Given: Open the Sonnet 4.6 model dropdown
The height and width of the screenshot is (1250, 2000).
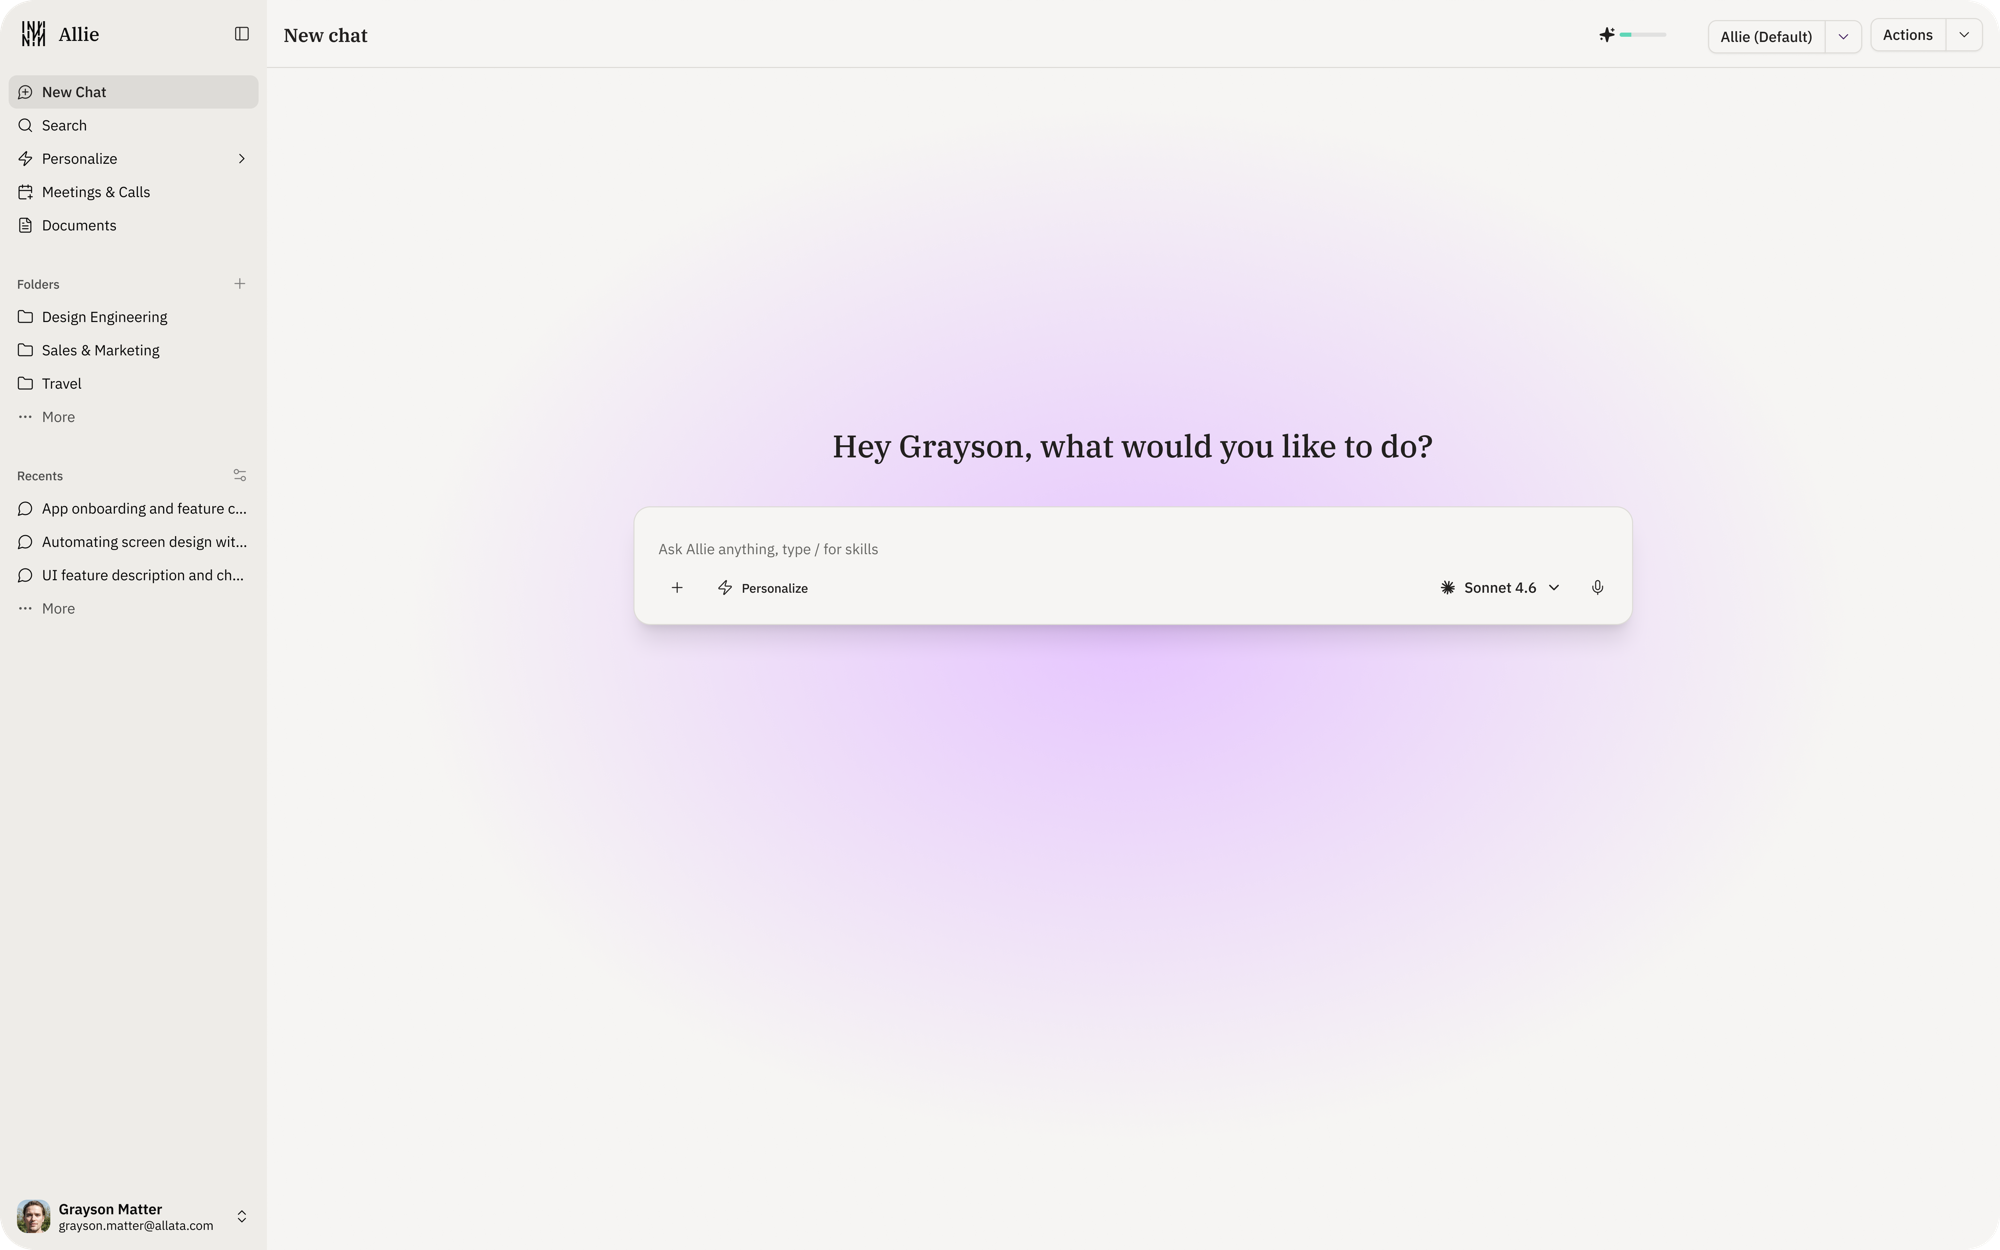Looking at the screenshot, I should click(x=1500, y=588).
